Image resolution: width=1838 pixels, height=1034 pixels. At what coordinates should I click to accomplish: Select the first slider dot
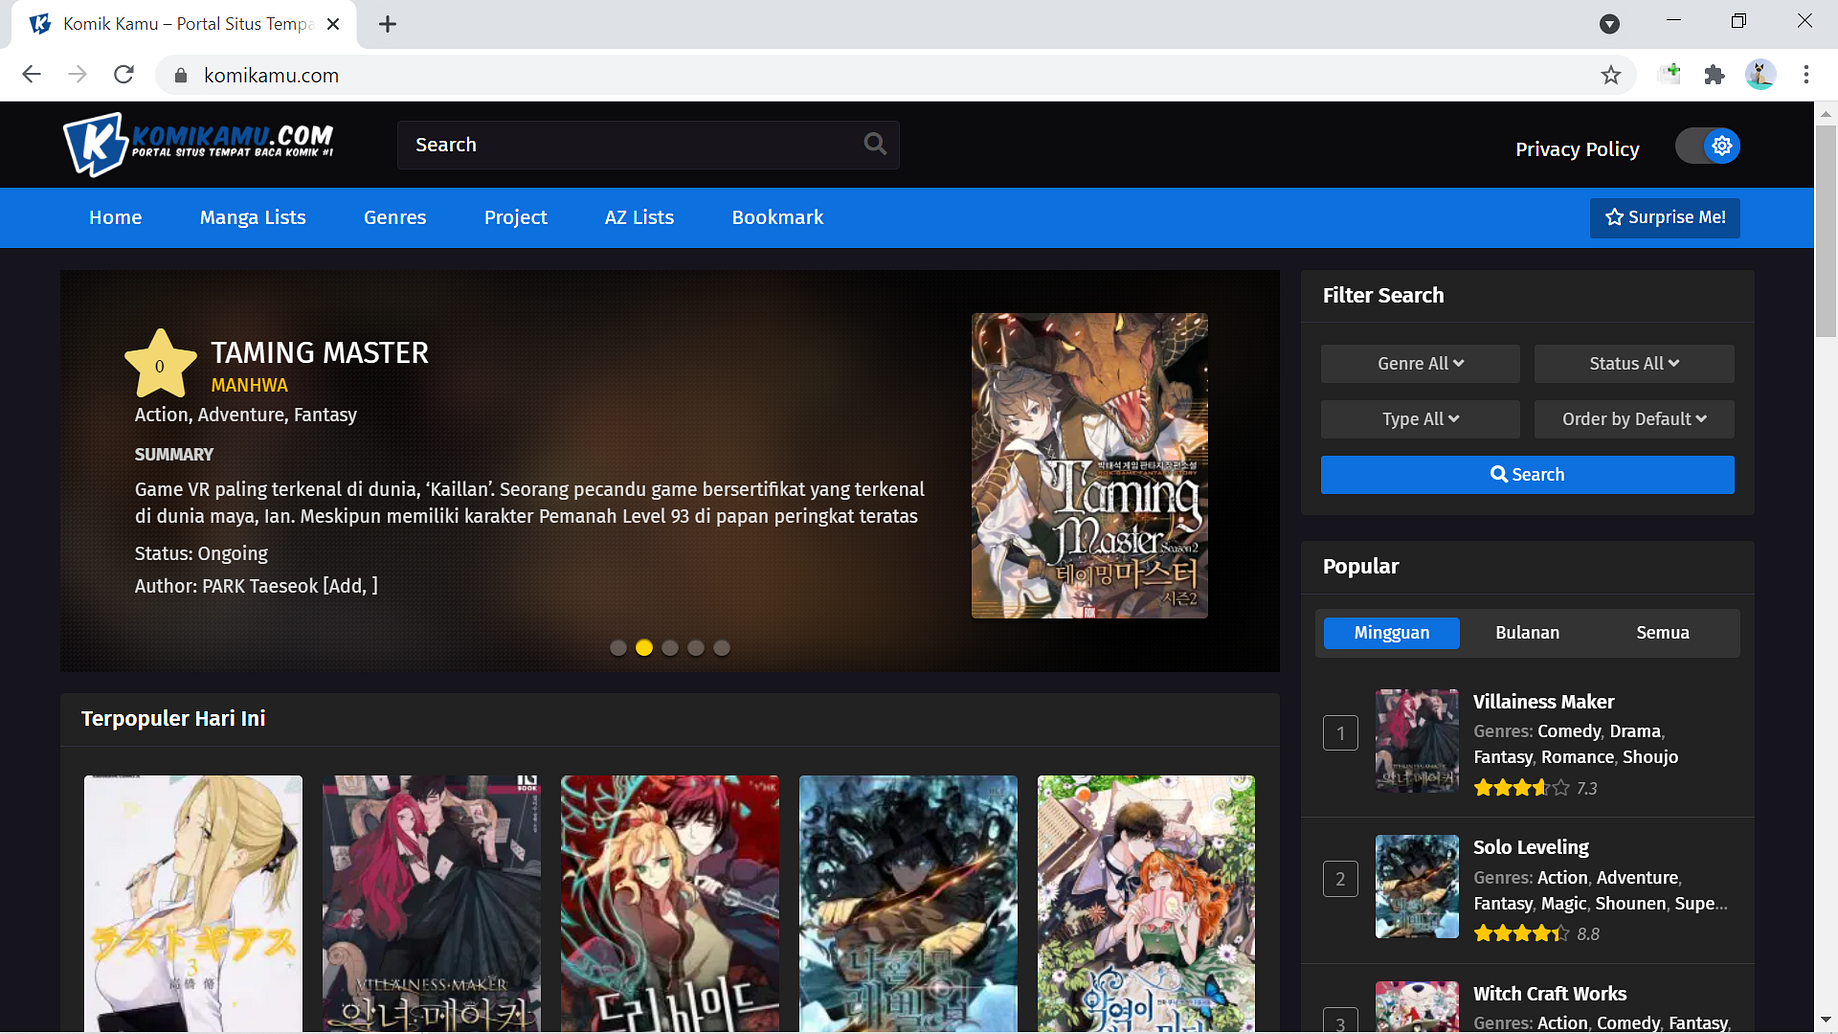pyautogui.click(x=618, y=648)
